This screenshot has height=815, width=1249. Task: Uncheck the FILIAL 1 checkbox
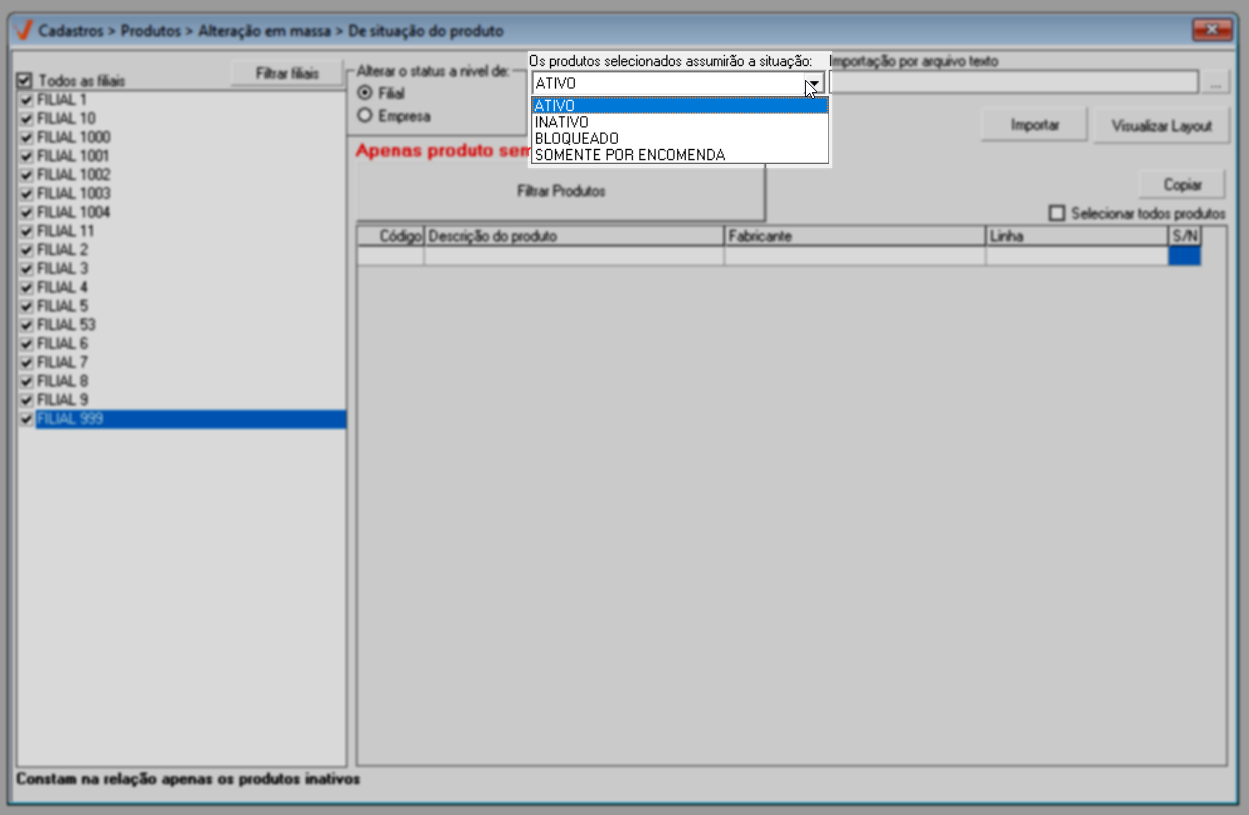click(x=27, y=100)
